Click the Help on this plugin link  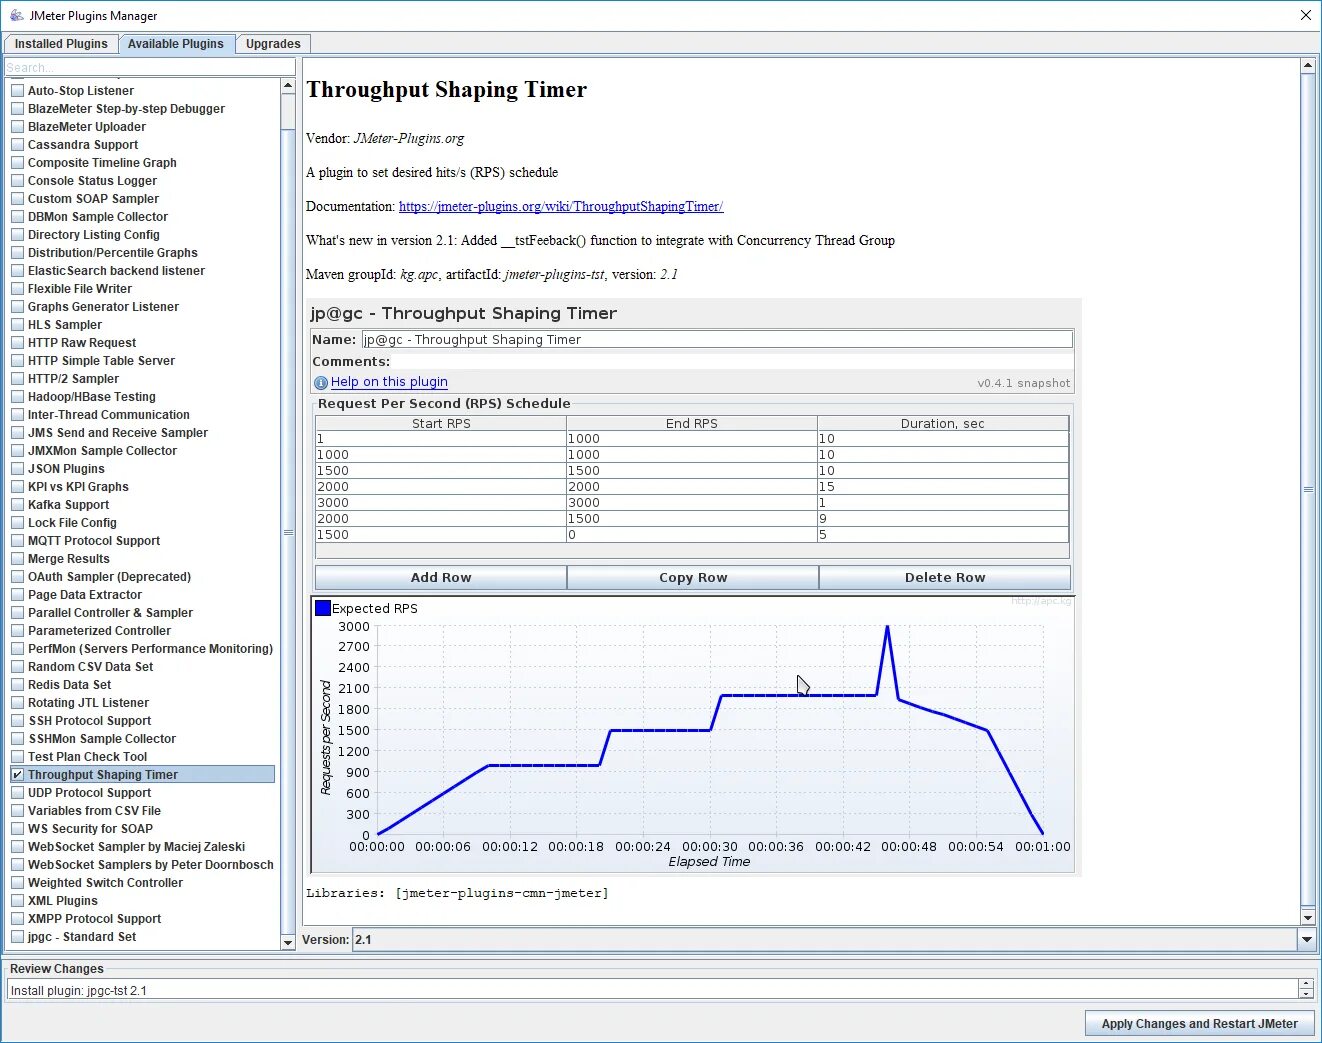(x=389, y=382)
